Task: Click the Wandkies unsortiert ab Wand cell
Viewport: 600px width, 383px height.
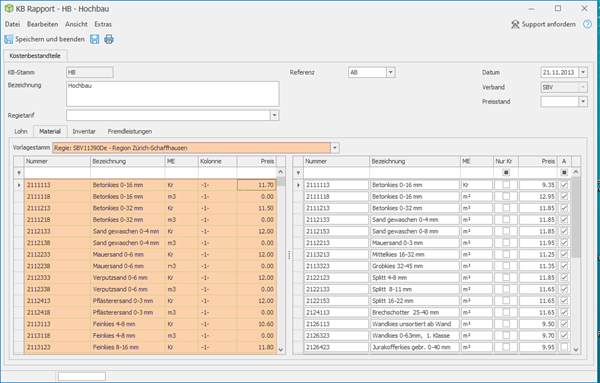Action: click(415, 324)
